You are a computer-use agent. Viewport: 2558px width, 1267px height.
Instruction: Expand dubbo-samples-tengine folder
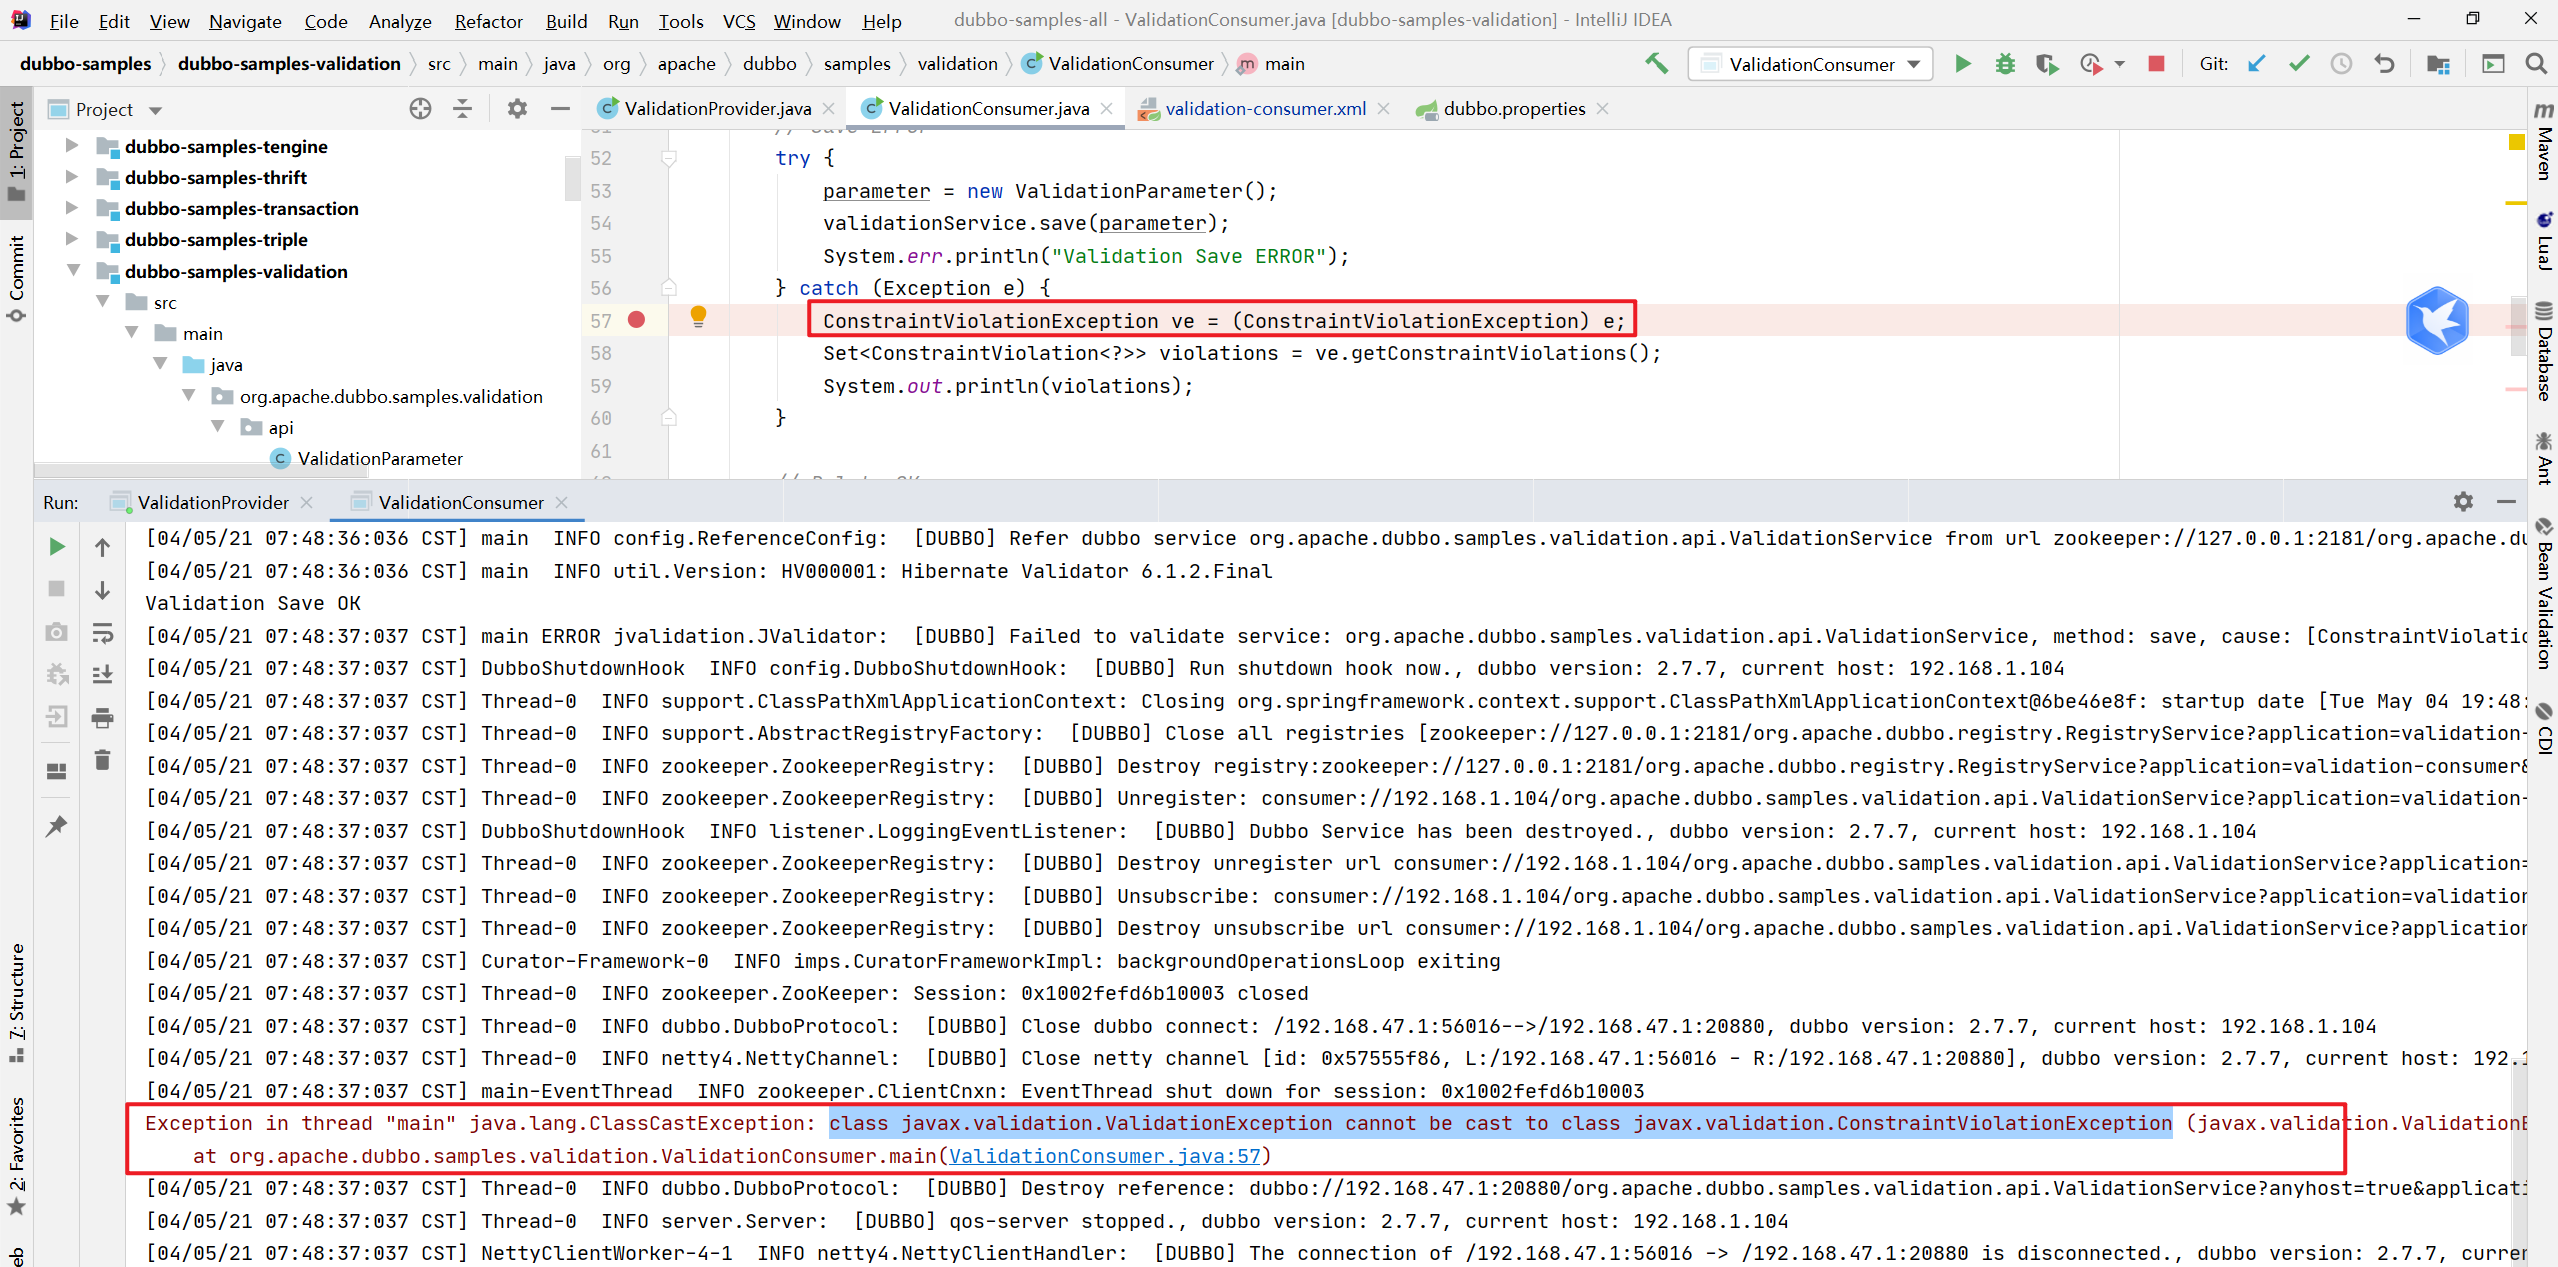(71, 146)
